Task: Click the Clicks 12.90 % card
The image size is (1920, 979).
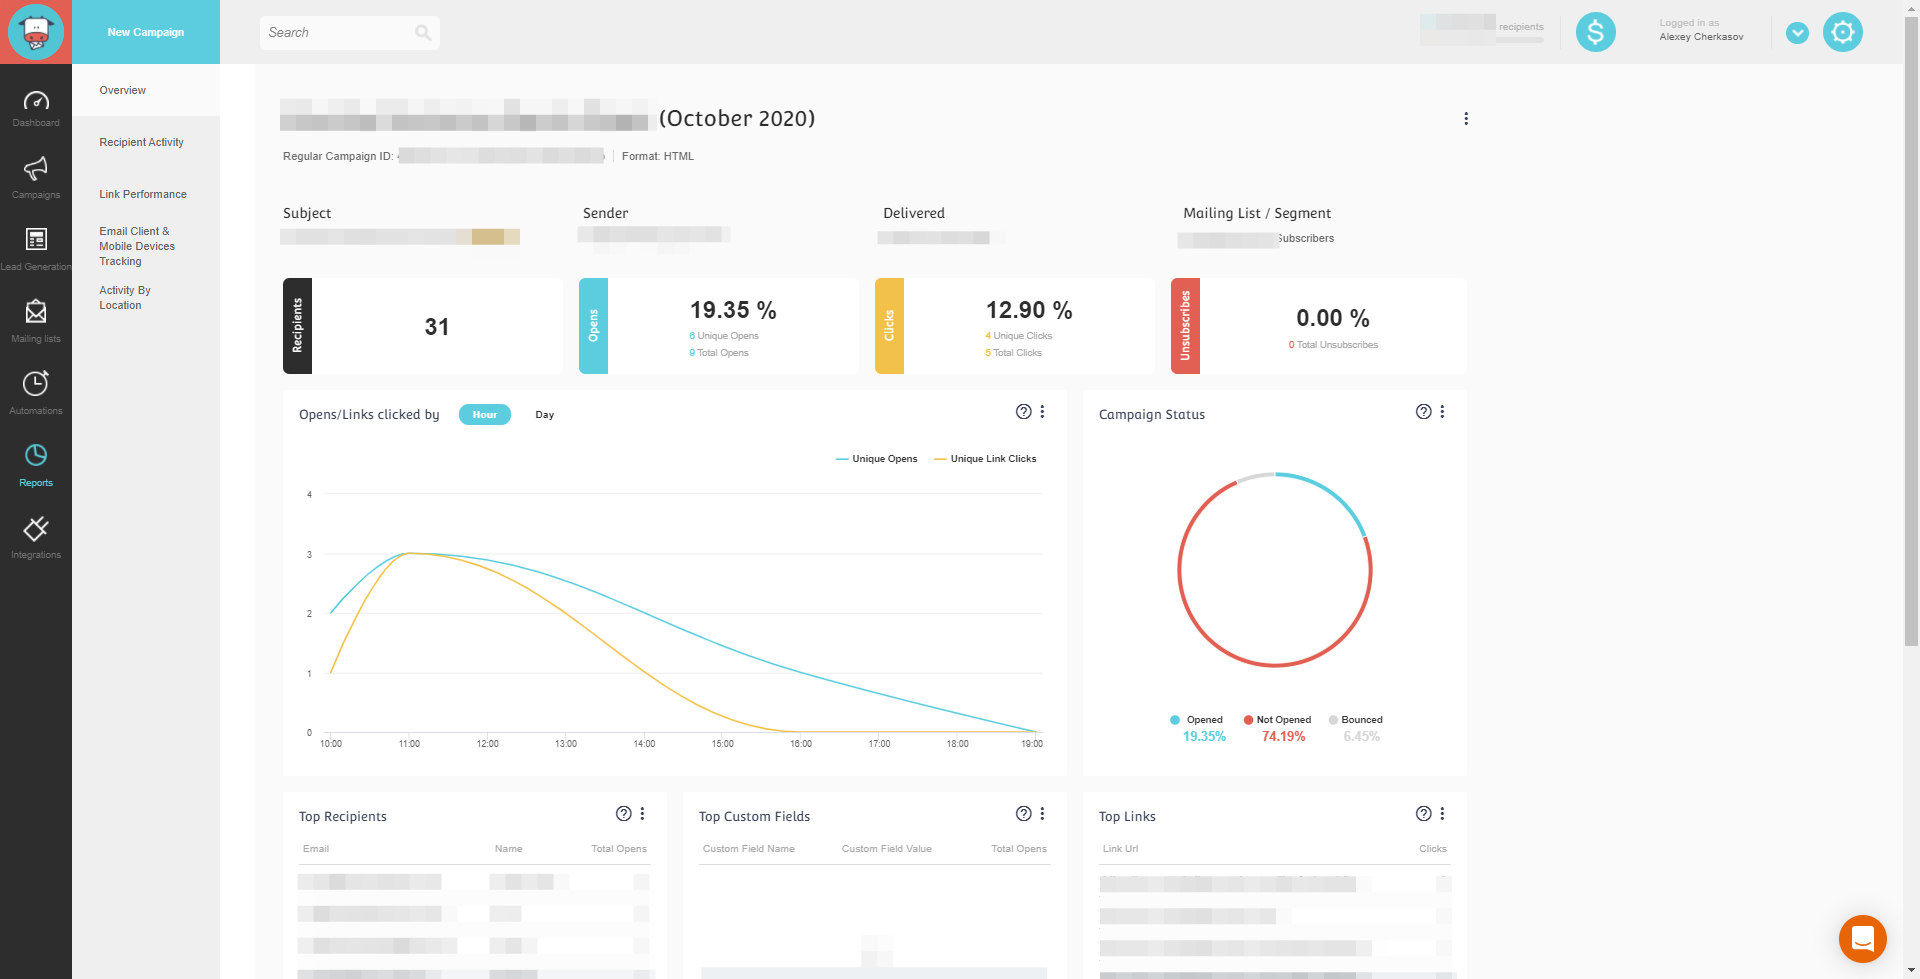Action: (1015, 326)
